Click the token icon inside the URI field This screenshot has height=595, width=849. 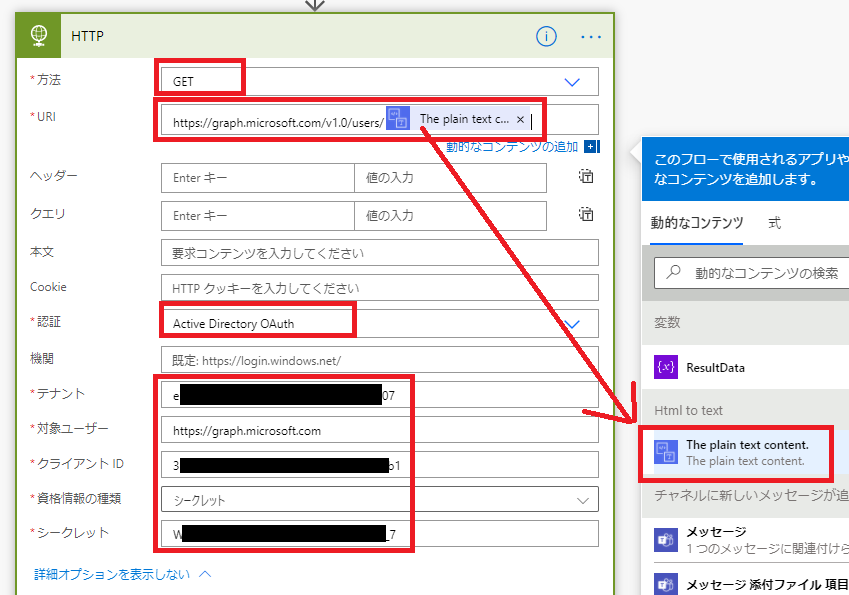(397, 117)
